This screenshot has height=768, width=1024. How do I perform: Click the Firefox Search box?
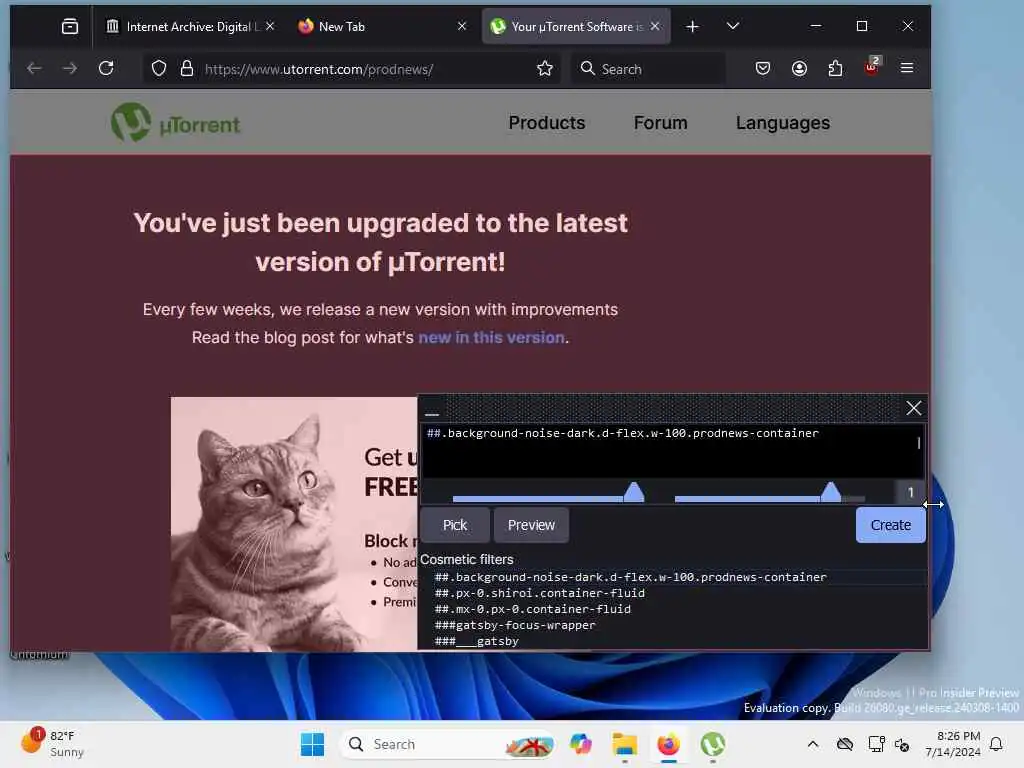(648, 69)
